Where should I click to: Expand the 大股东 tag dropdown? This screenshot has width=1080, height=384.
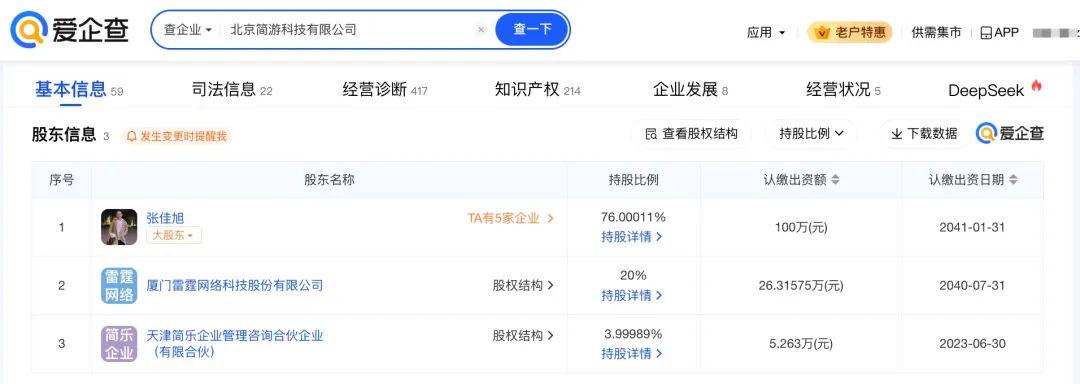click(174, 235)
